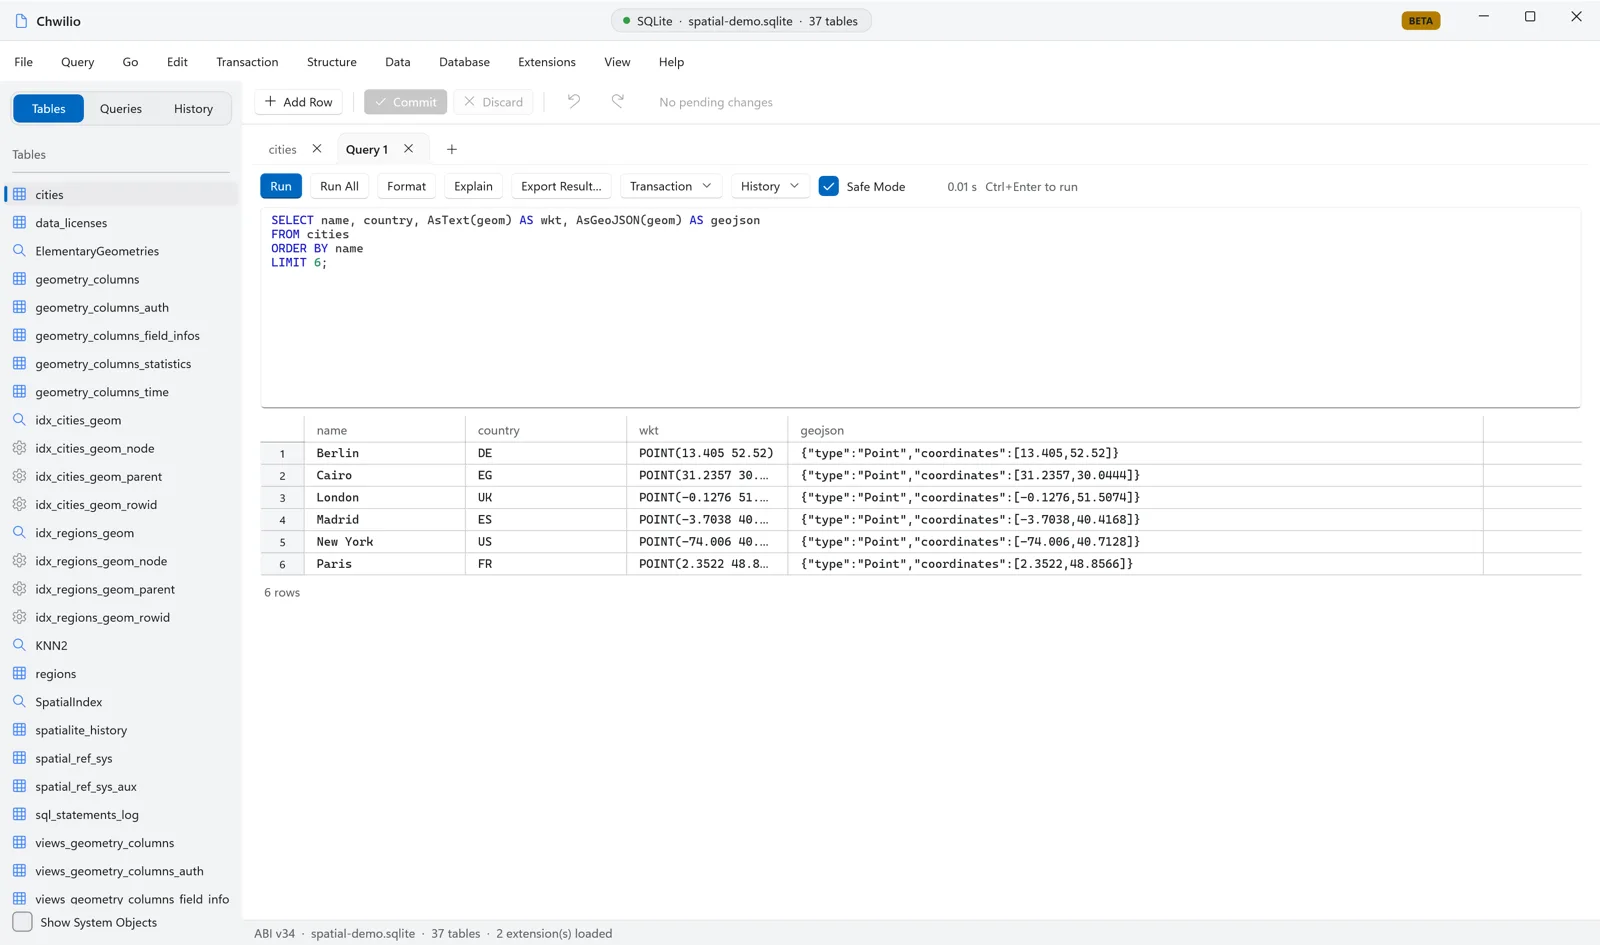Click the EG country cell
The height and width of the screenshot is (945, 1600).
pos(546,475)
